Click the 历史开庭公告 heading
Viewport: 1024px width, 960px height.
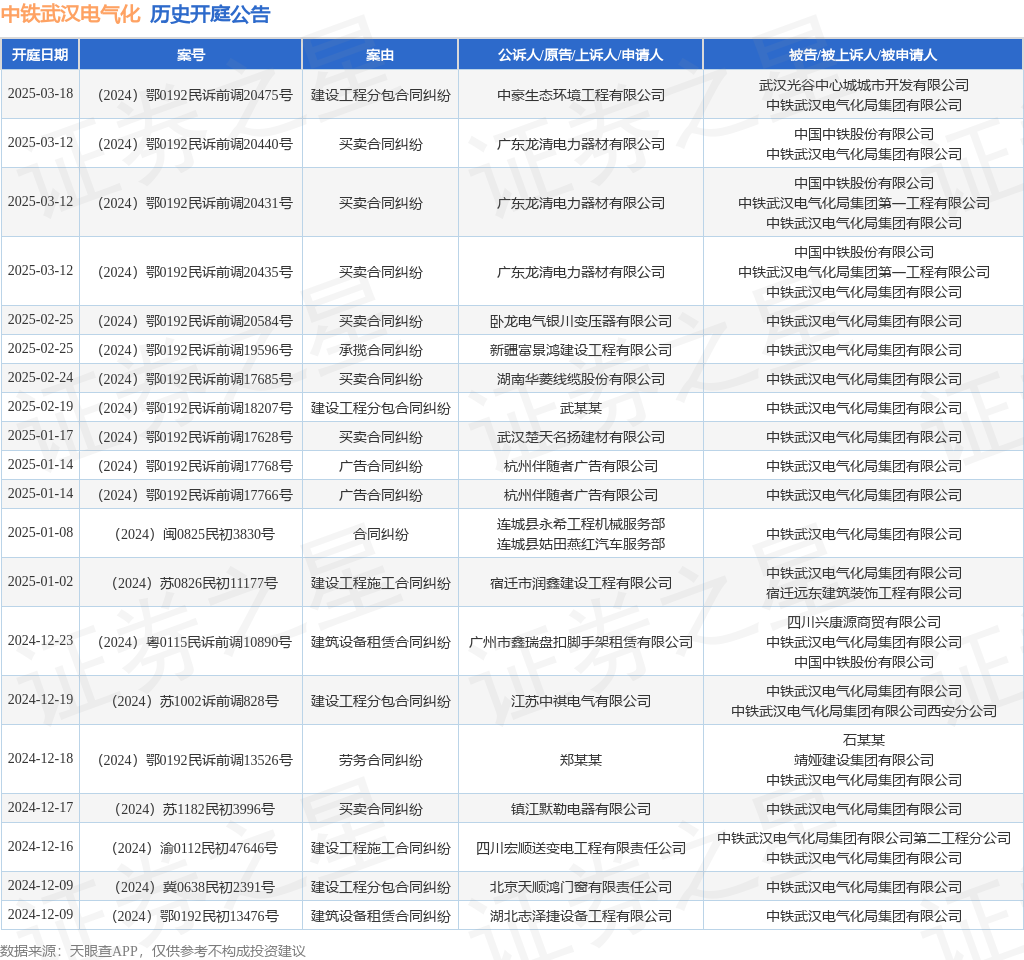pos(210,14)
